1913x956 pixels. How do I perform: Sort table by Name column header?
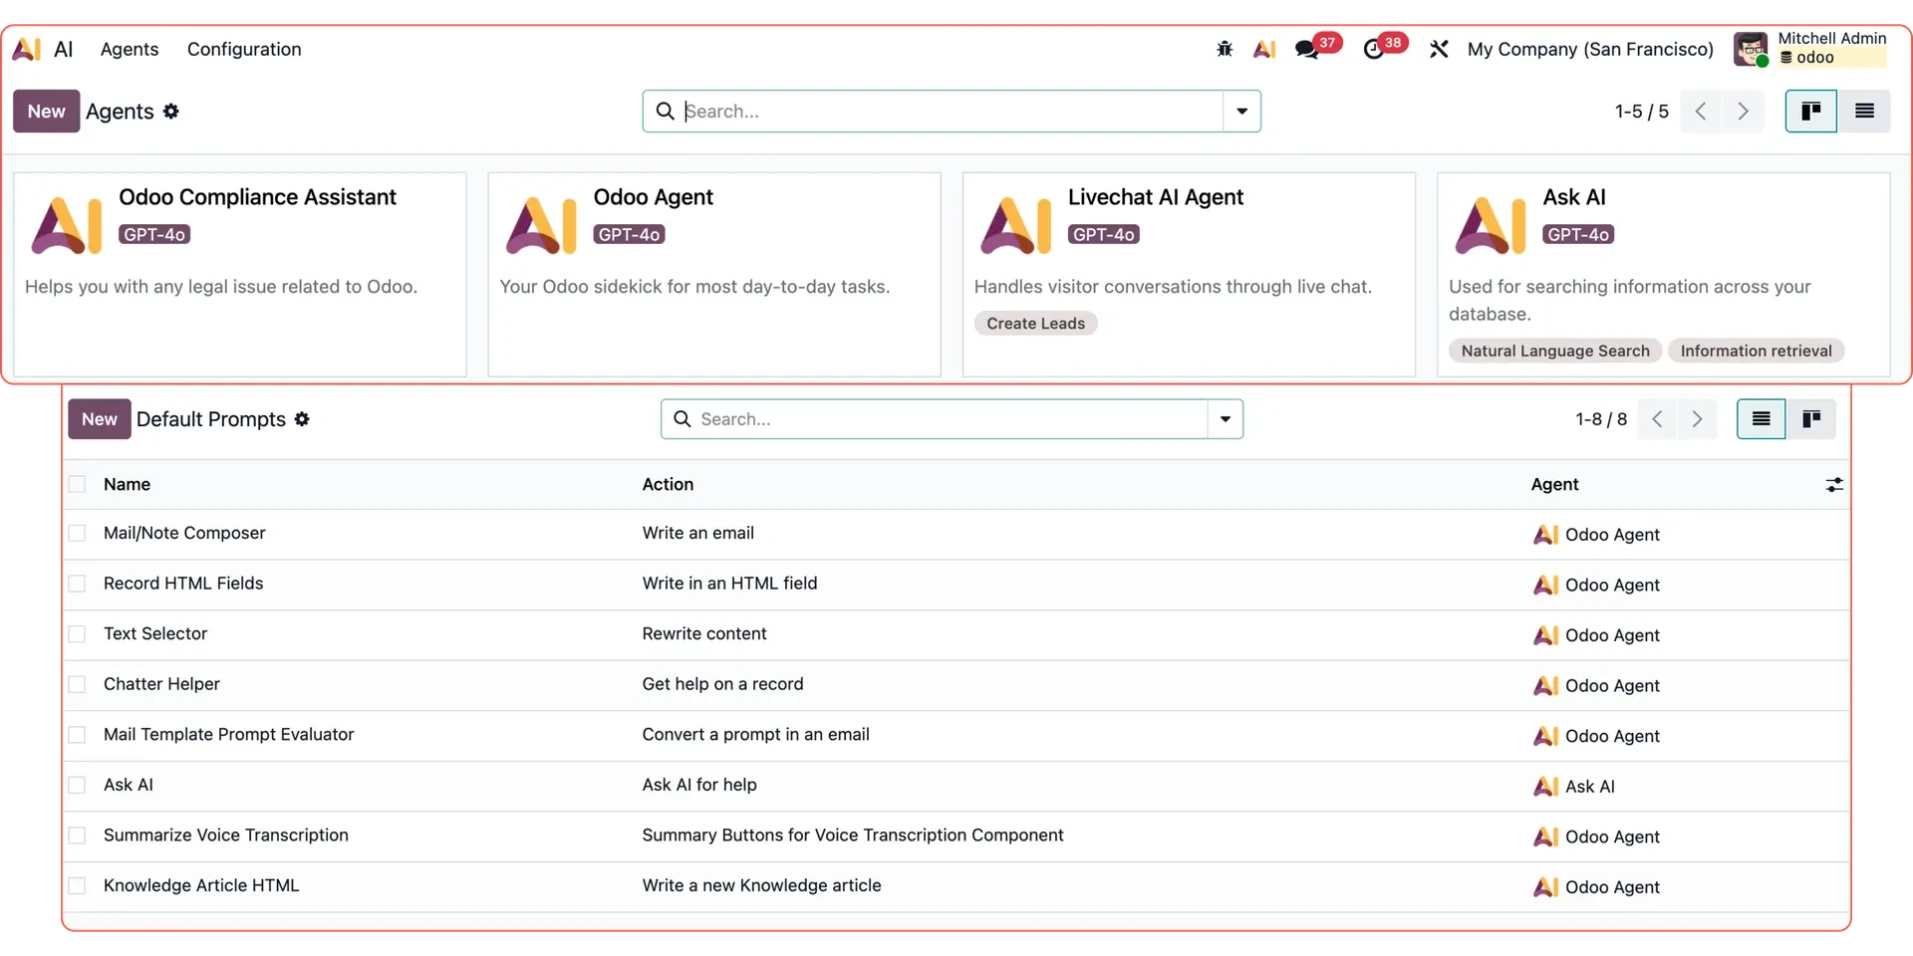(x=127, y=484)
